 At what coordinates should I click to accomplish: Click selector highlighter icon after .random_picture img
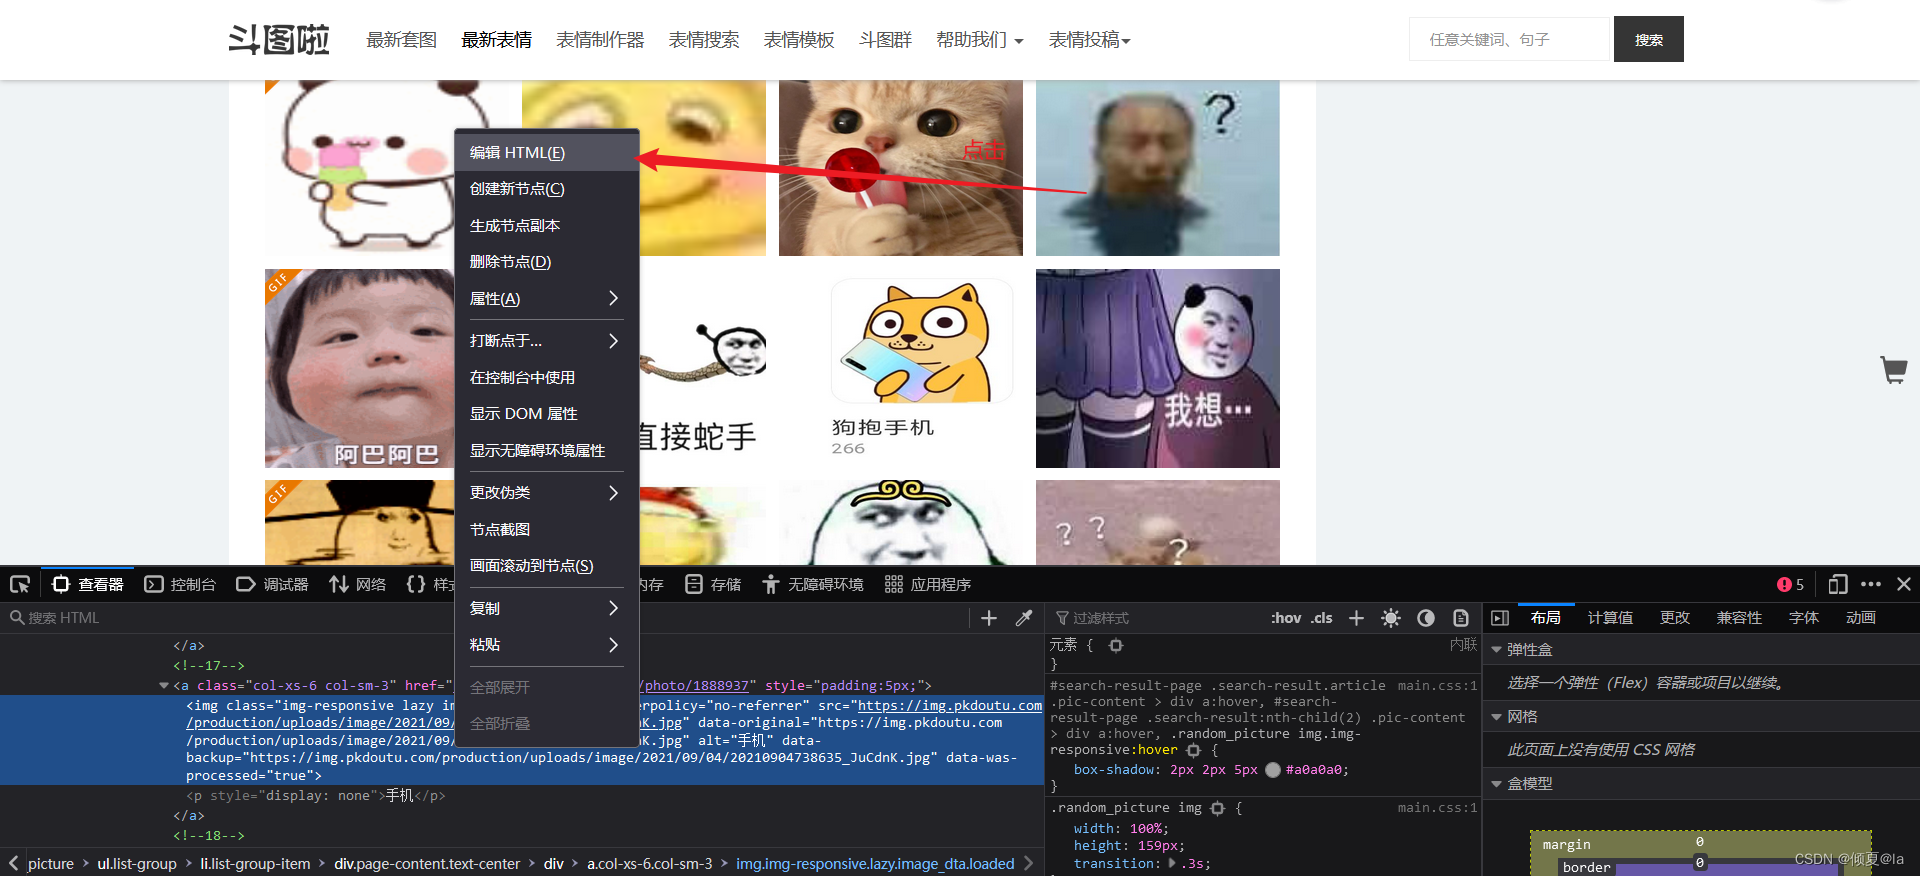pos(1217,808)
